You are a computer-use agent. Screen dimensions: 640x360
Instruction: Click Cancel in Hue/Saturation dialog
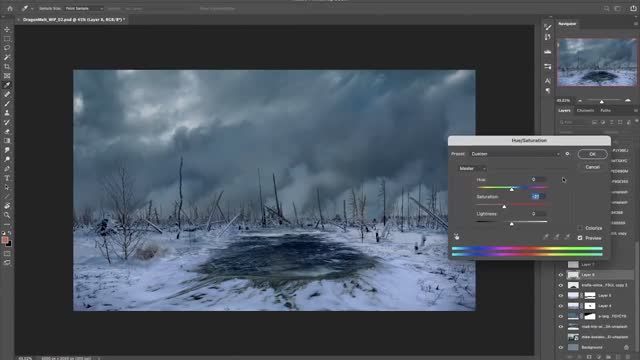(592, 167)
